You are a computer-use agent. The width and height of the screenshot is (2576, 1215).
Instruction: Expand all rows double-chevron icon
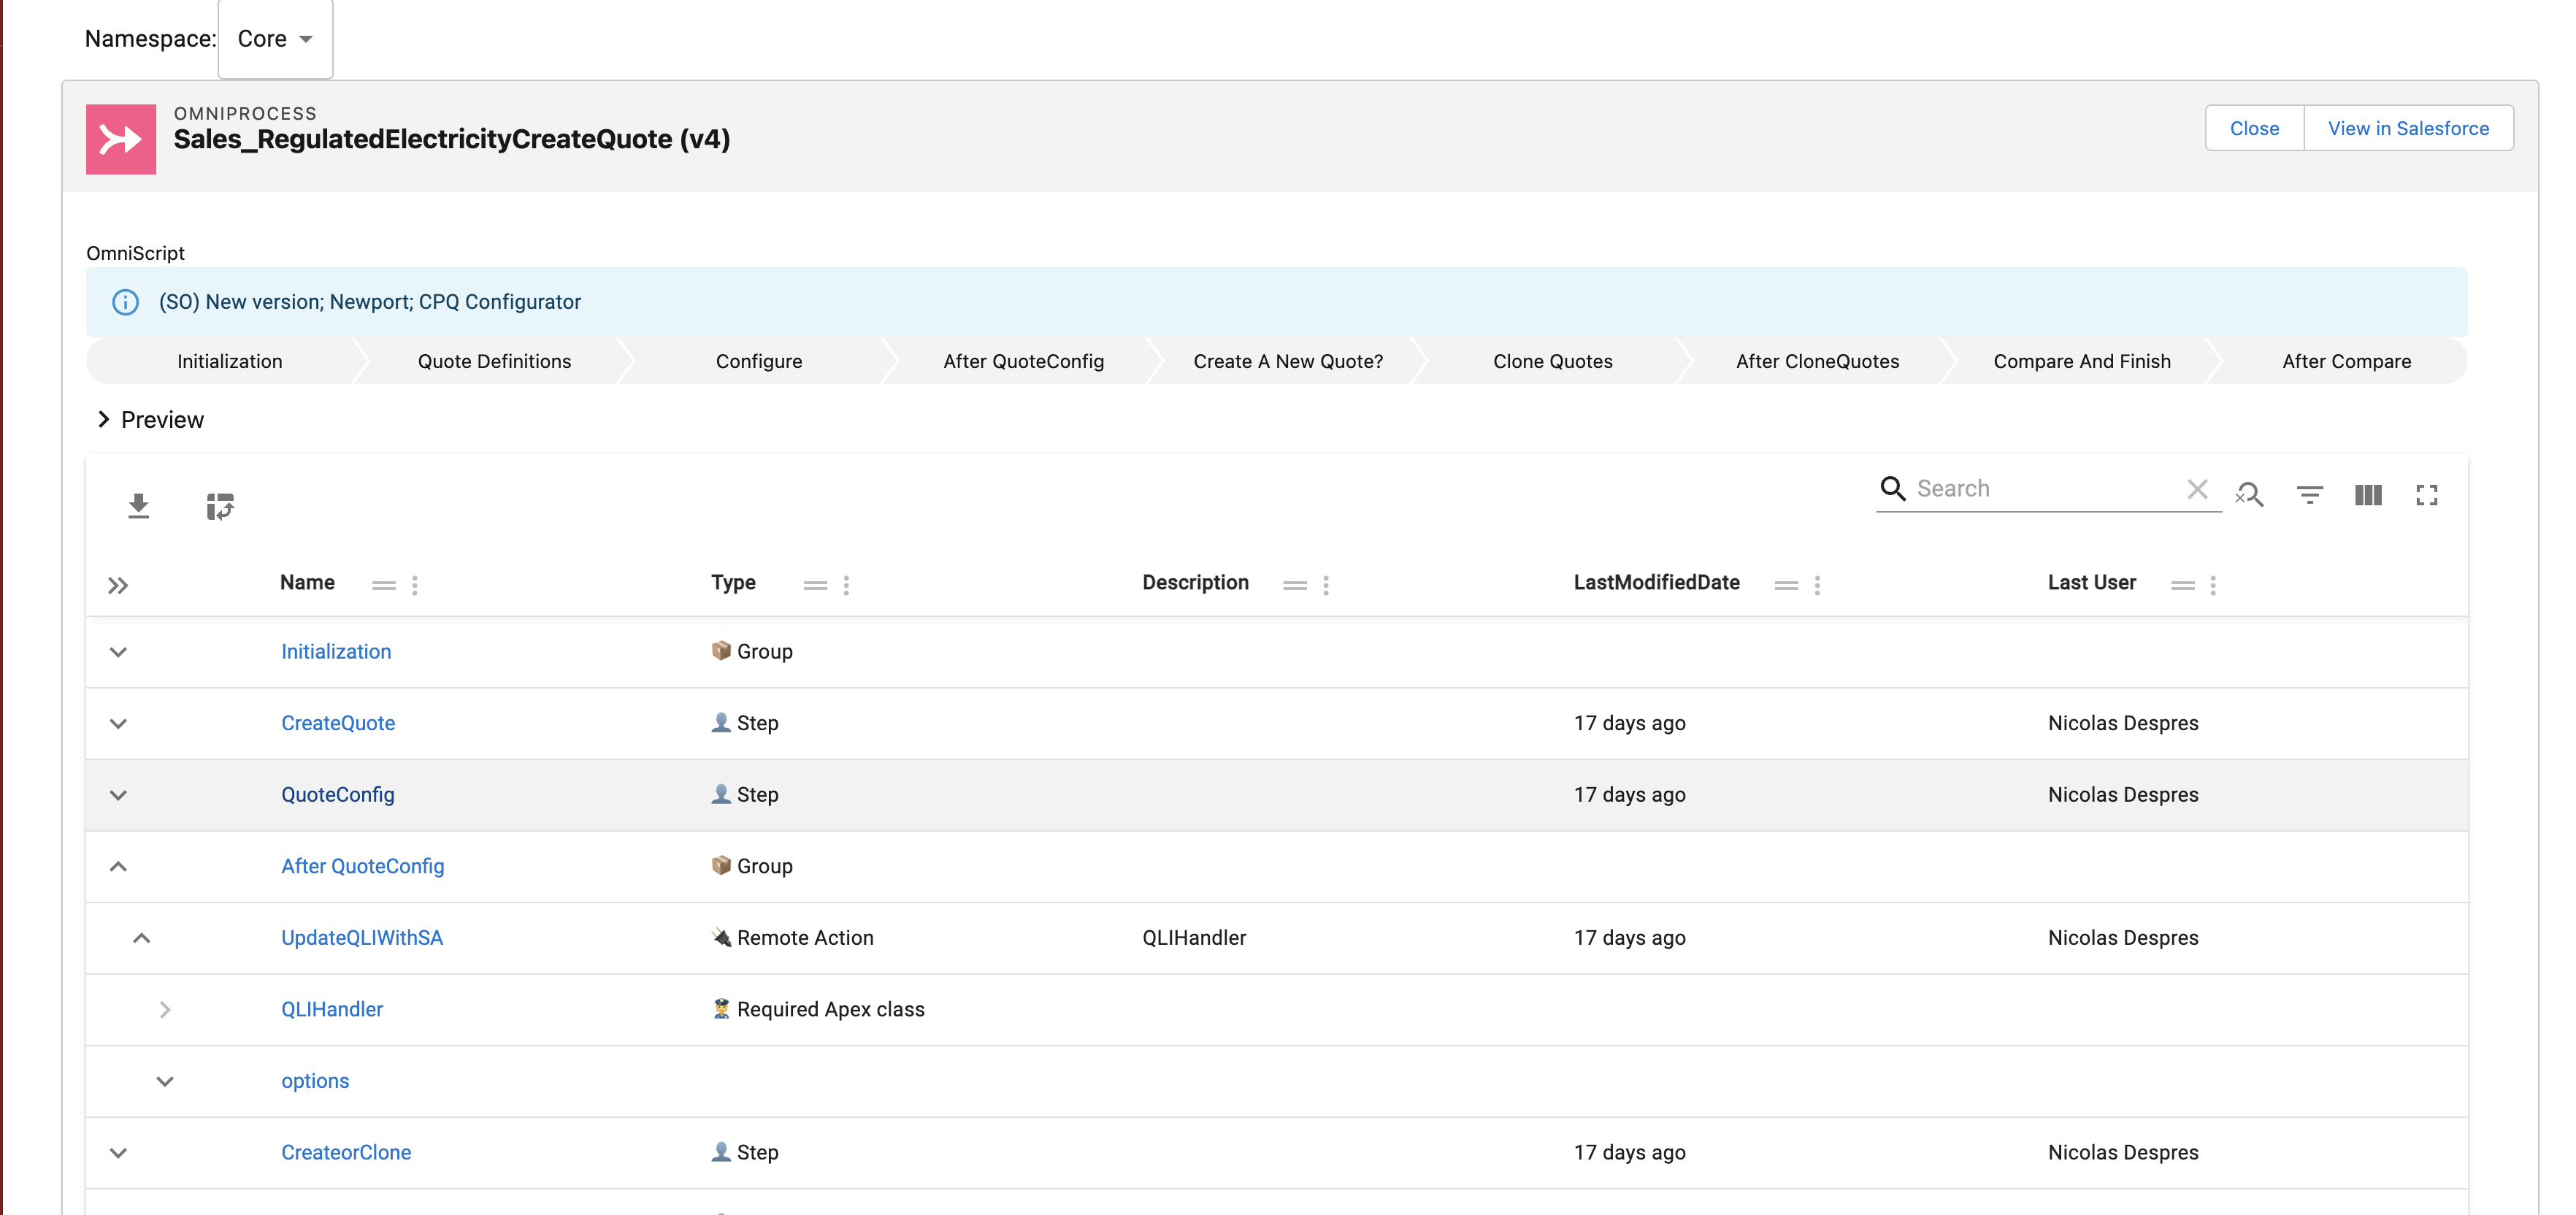118,585
